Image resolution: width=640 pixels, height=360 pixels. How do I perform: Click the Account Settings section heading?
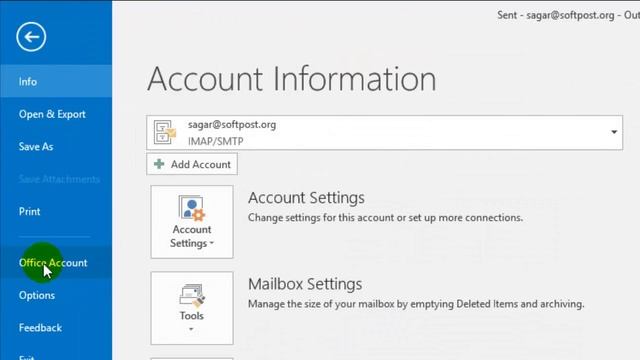306,198
